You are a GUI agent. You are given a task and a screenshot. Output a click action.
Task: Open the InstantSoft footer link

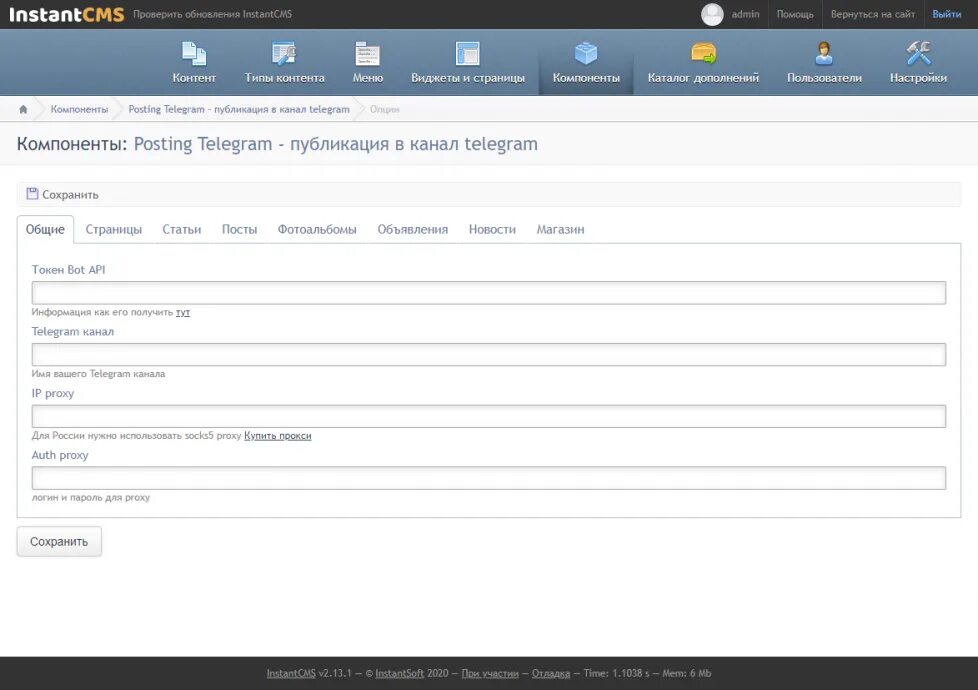(399, 673)
